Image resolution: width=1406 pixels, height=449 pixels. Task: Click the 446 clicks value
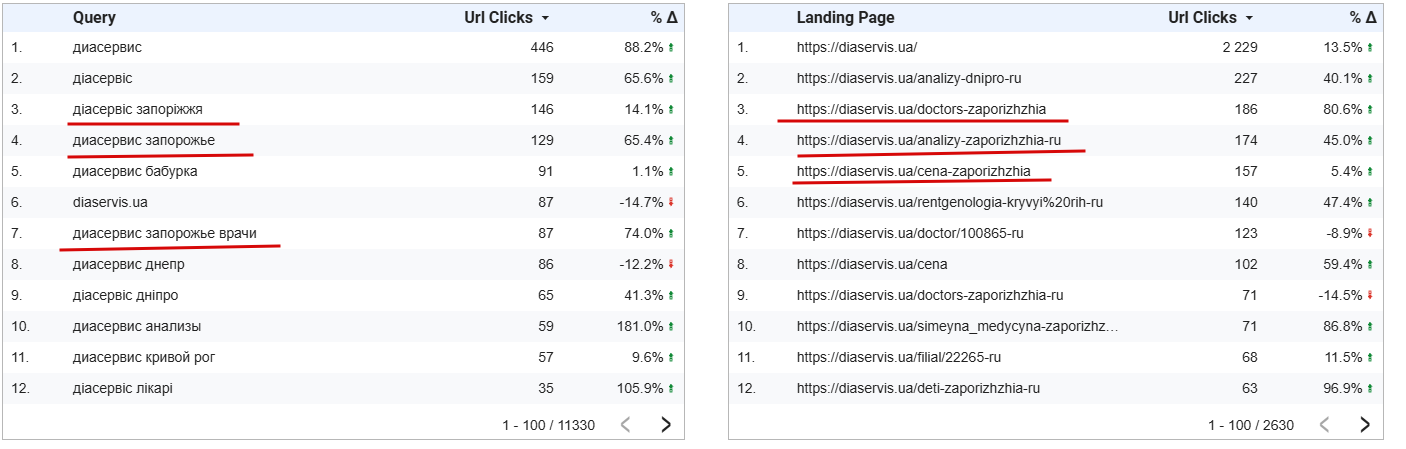(541, 47)
